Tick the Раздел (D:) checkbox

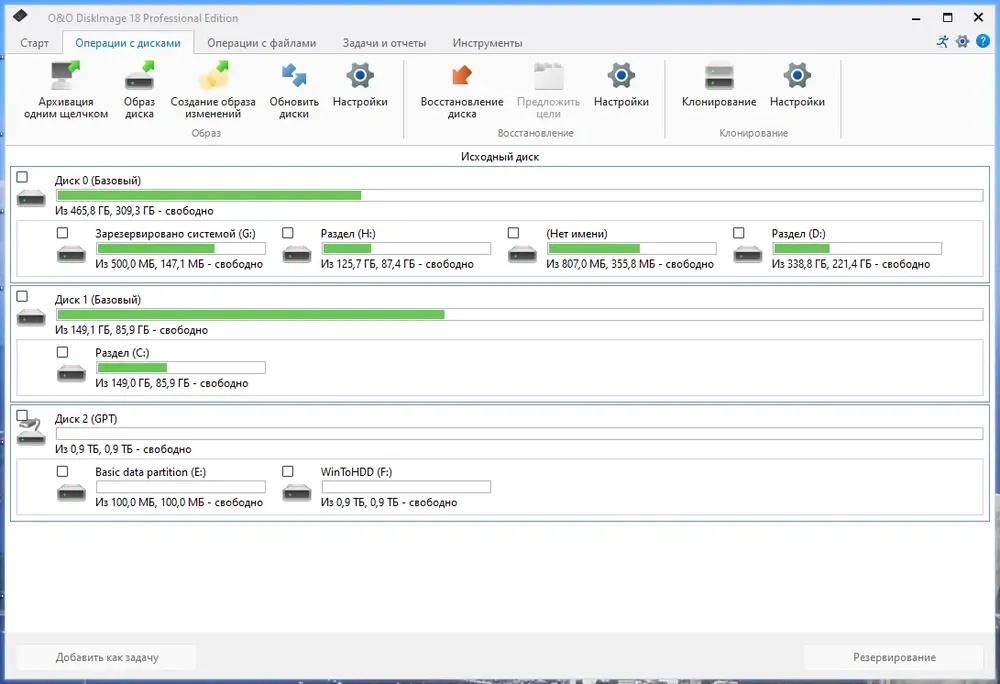[x=739, y=233]
